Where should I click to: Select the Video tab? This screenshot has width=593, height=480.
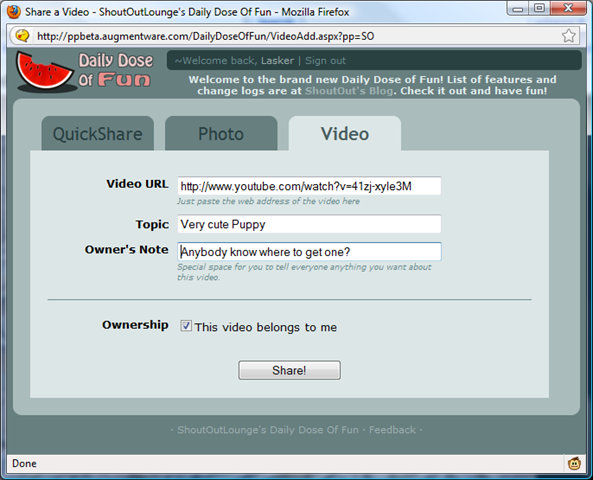[345, 134]
